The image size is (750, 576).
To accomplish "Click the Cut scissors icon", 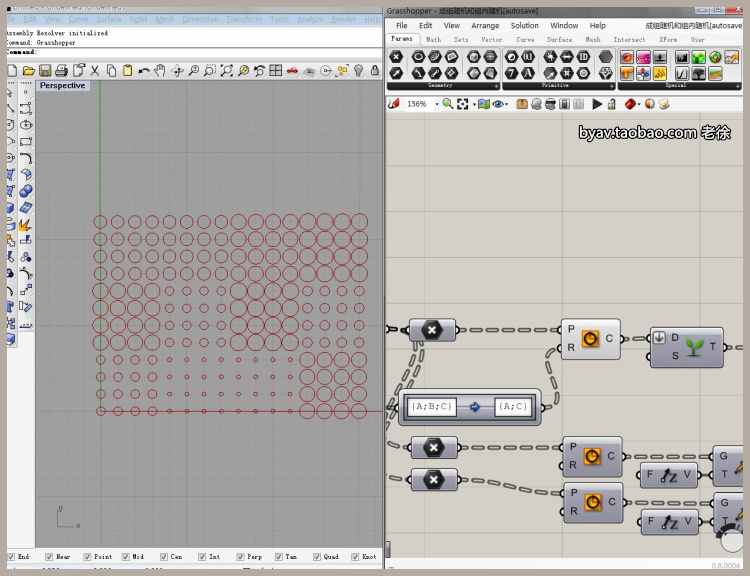I will click(x=95, y=71).
